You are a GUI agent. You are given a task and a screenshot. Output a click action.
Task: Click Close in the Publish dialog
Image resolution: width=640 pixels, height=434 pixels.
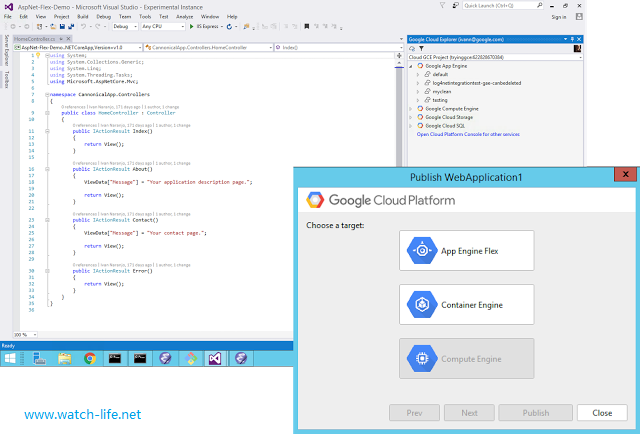click(602, 413)
